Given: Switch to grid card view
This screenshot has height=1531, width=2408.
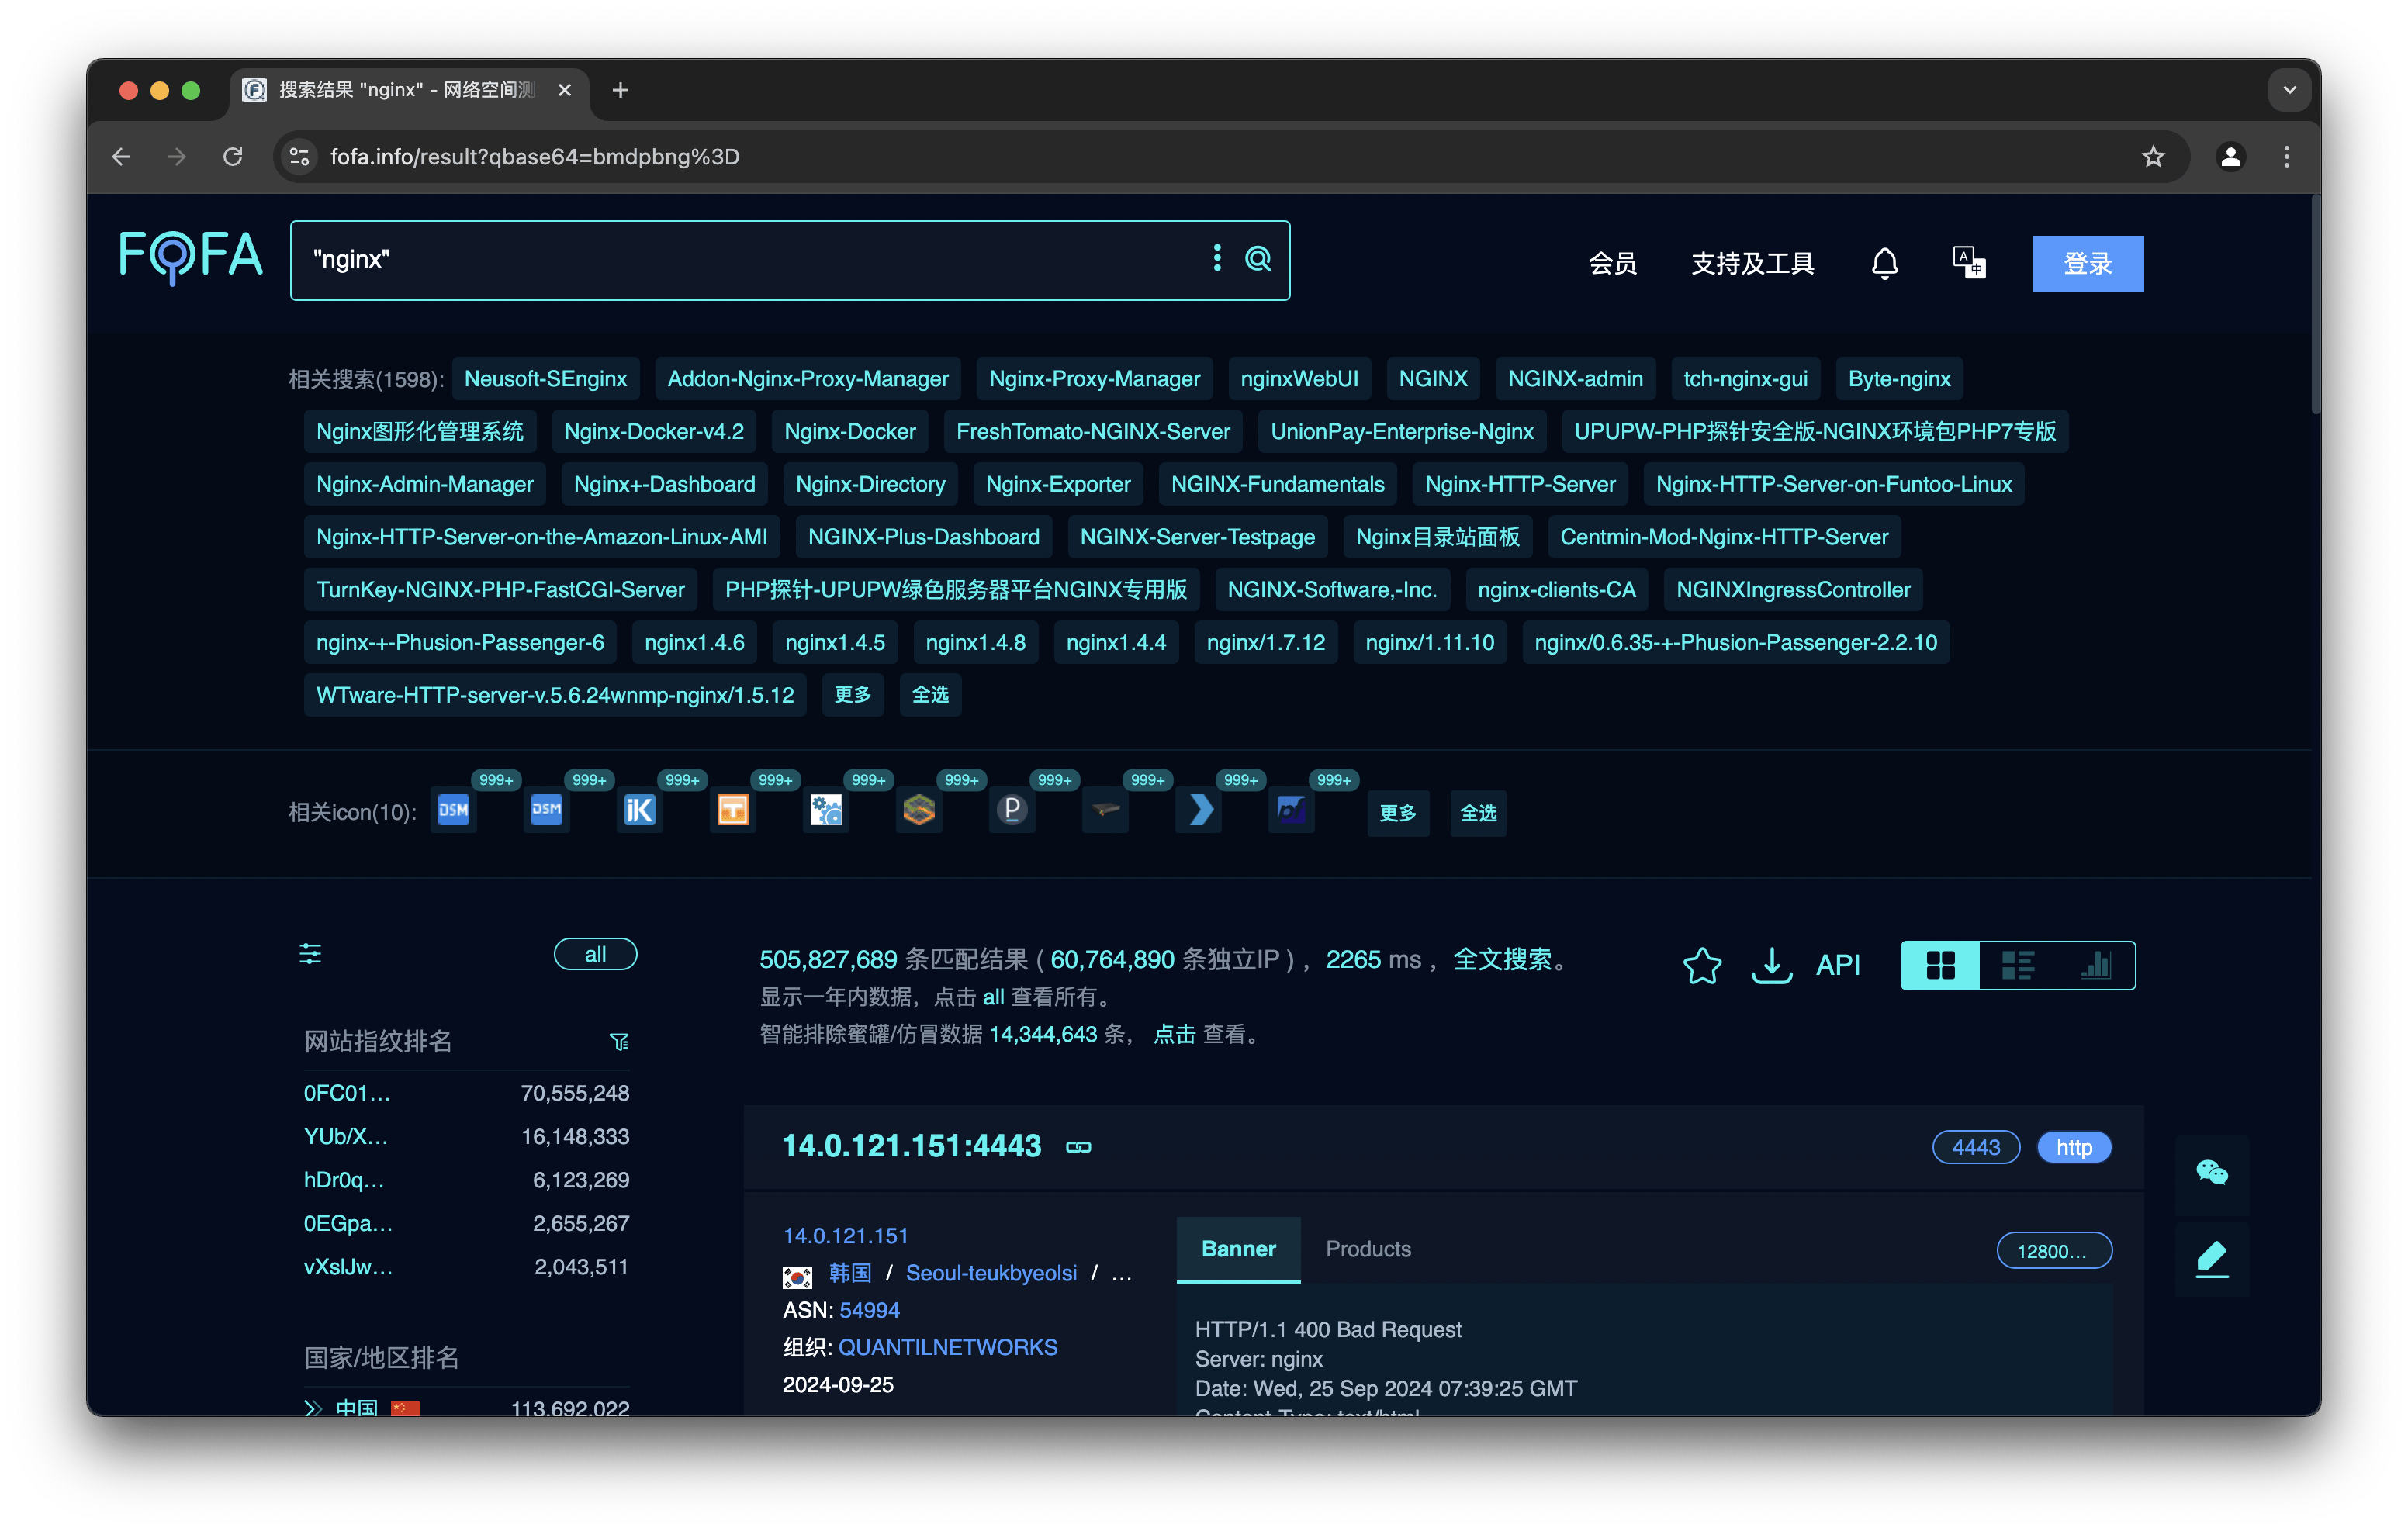Looking at the screenshot, I should (1940, 965).
